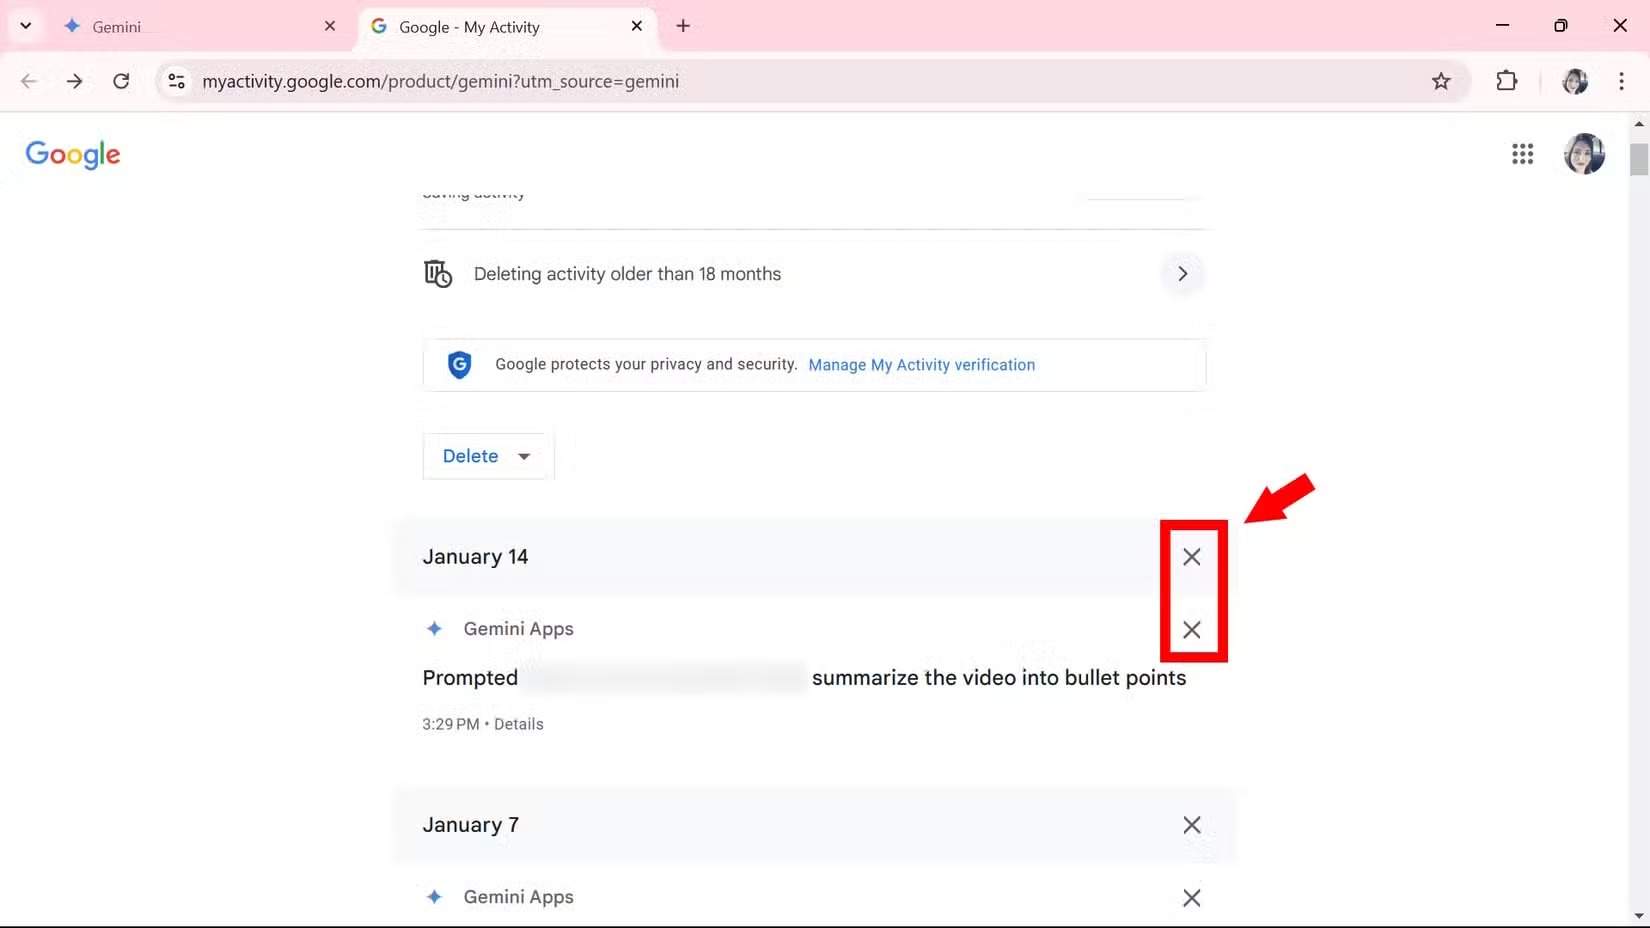Switch to the Gemini tab
This screenshot has width=1650, height=928.
(200, 27)
